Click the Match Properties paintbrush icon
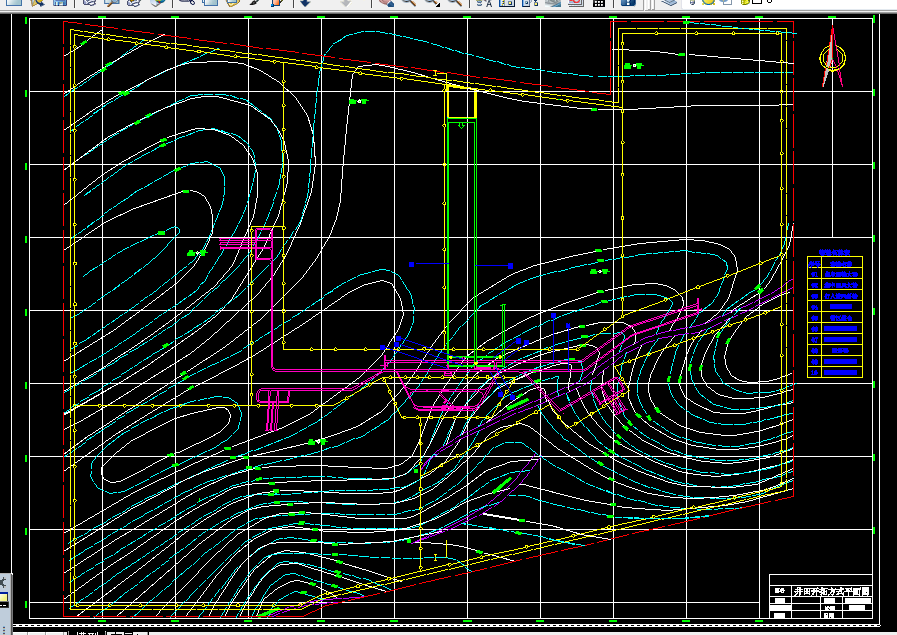 point(255,2)
